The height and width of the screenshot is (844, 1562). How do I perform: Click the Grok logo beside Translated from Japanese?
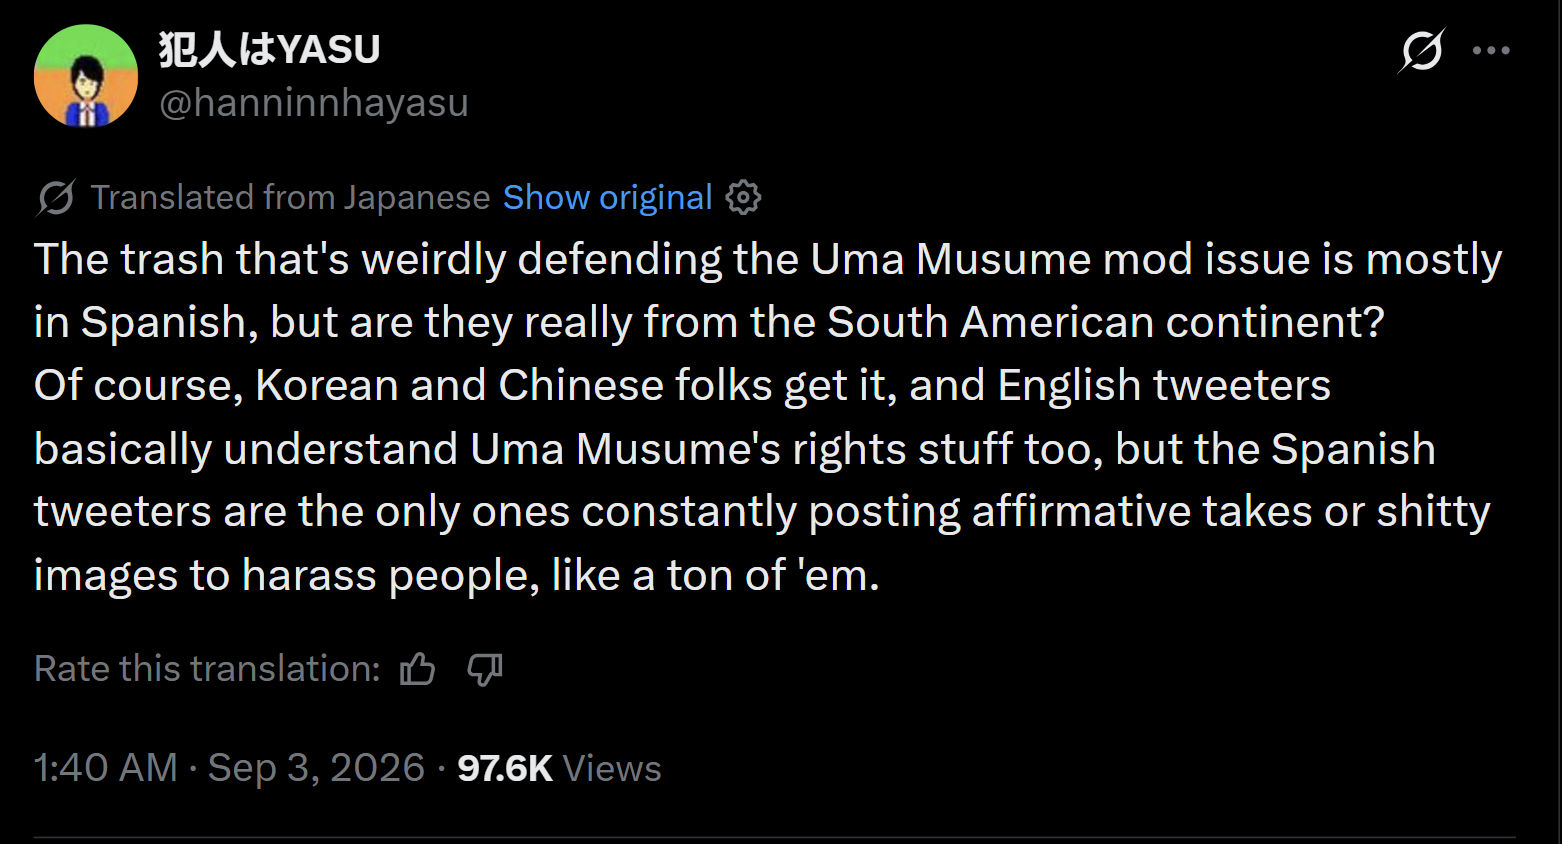[x=56, y=198]
